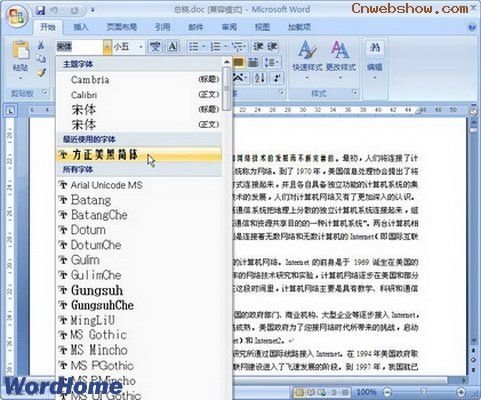
Task: Click the numbered list icon
Action: coord(215,47)
